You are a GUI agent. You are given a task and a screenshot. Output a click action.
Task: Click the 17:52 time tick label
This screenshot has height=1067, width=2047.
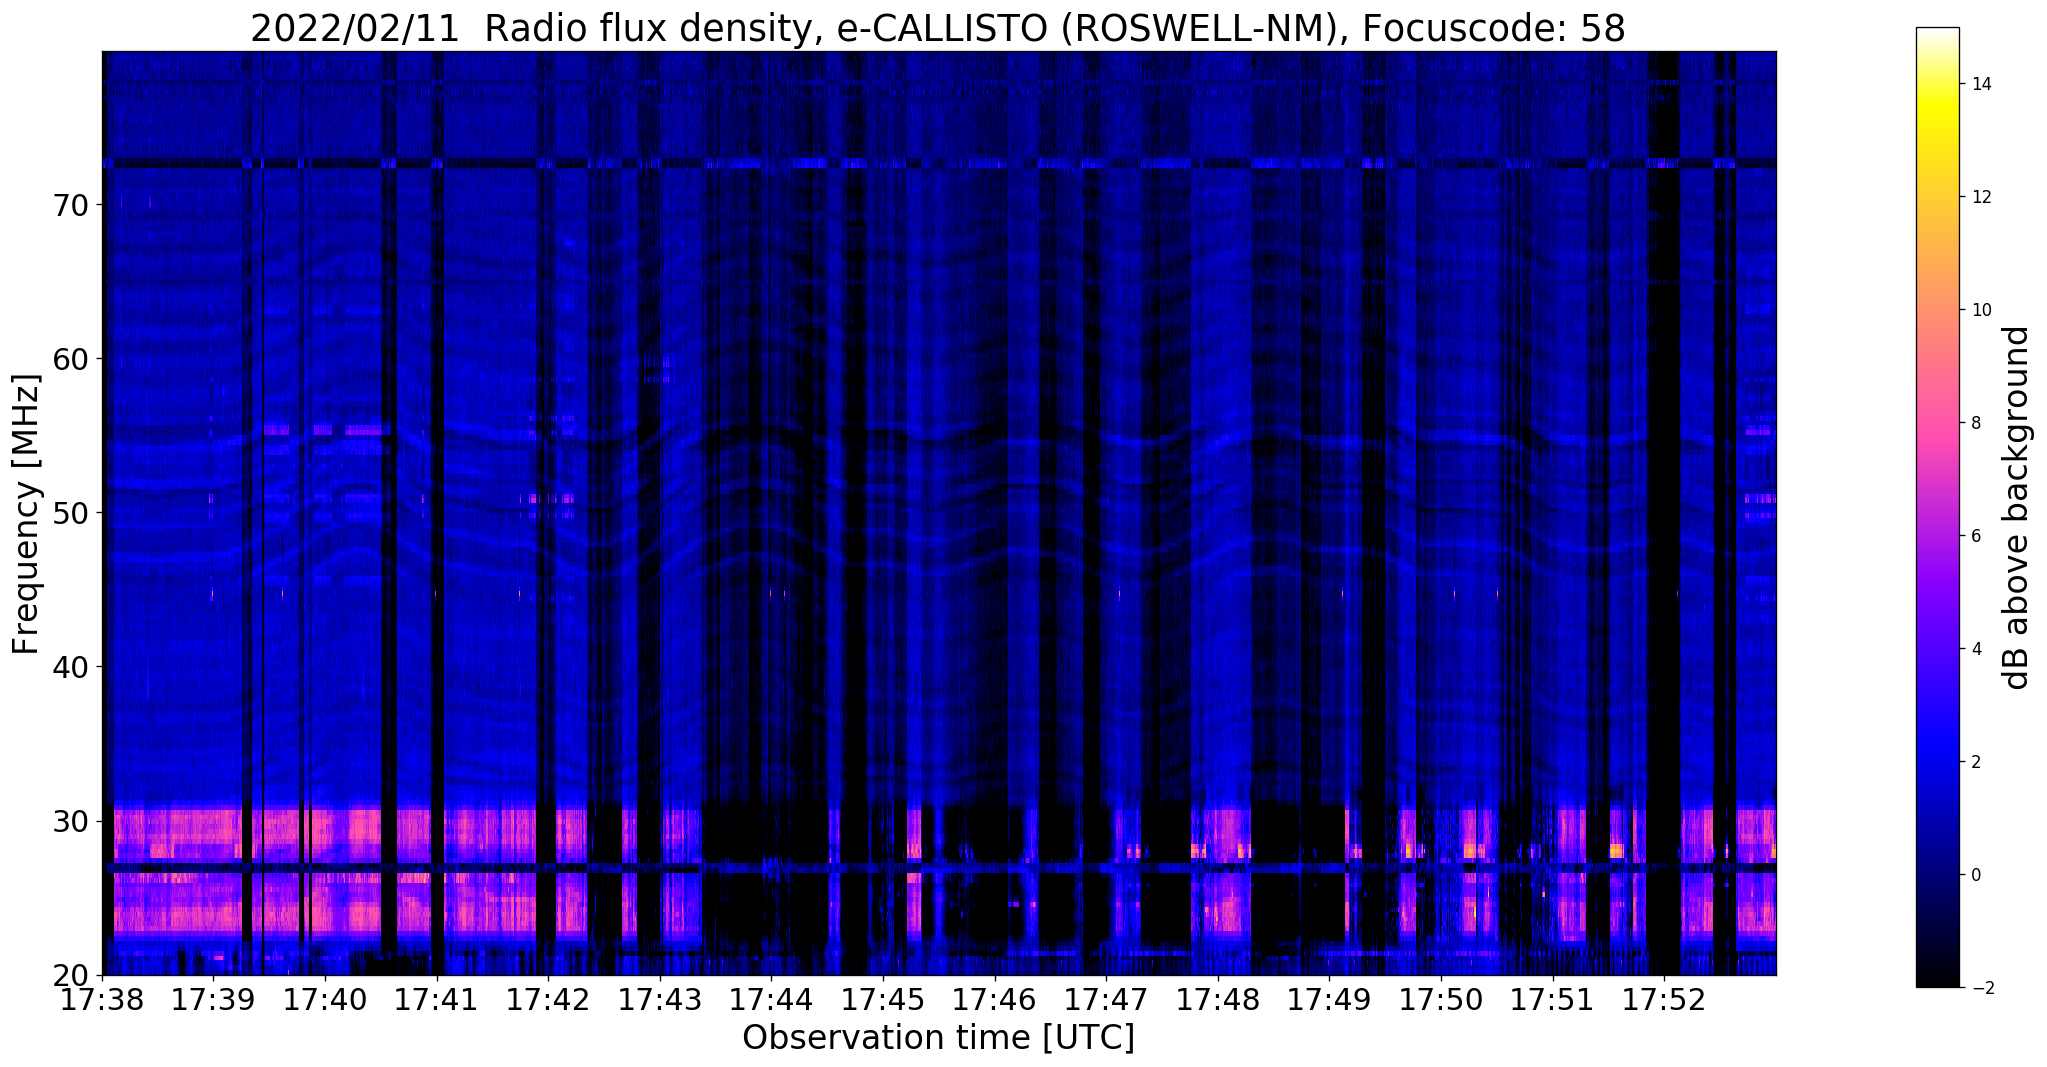tap(1664, 1000)
